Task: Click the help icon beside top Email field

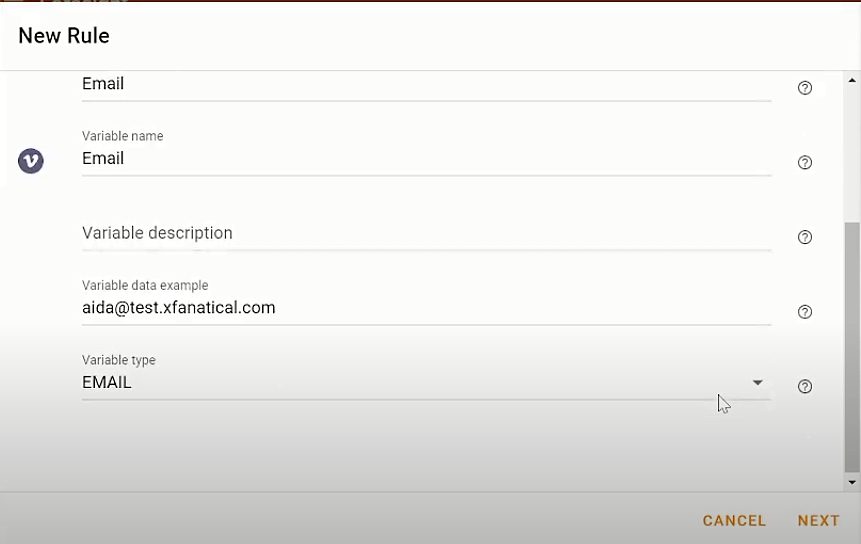Action: pyautogui.click(x=804, y=88)
